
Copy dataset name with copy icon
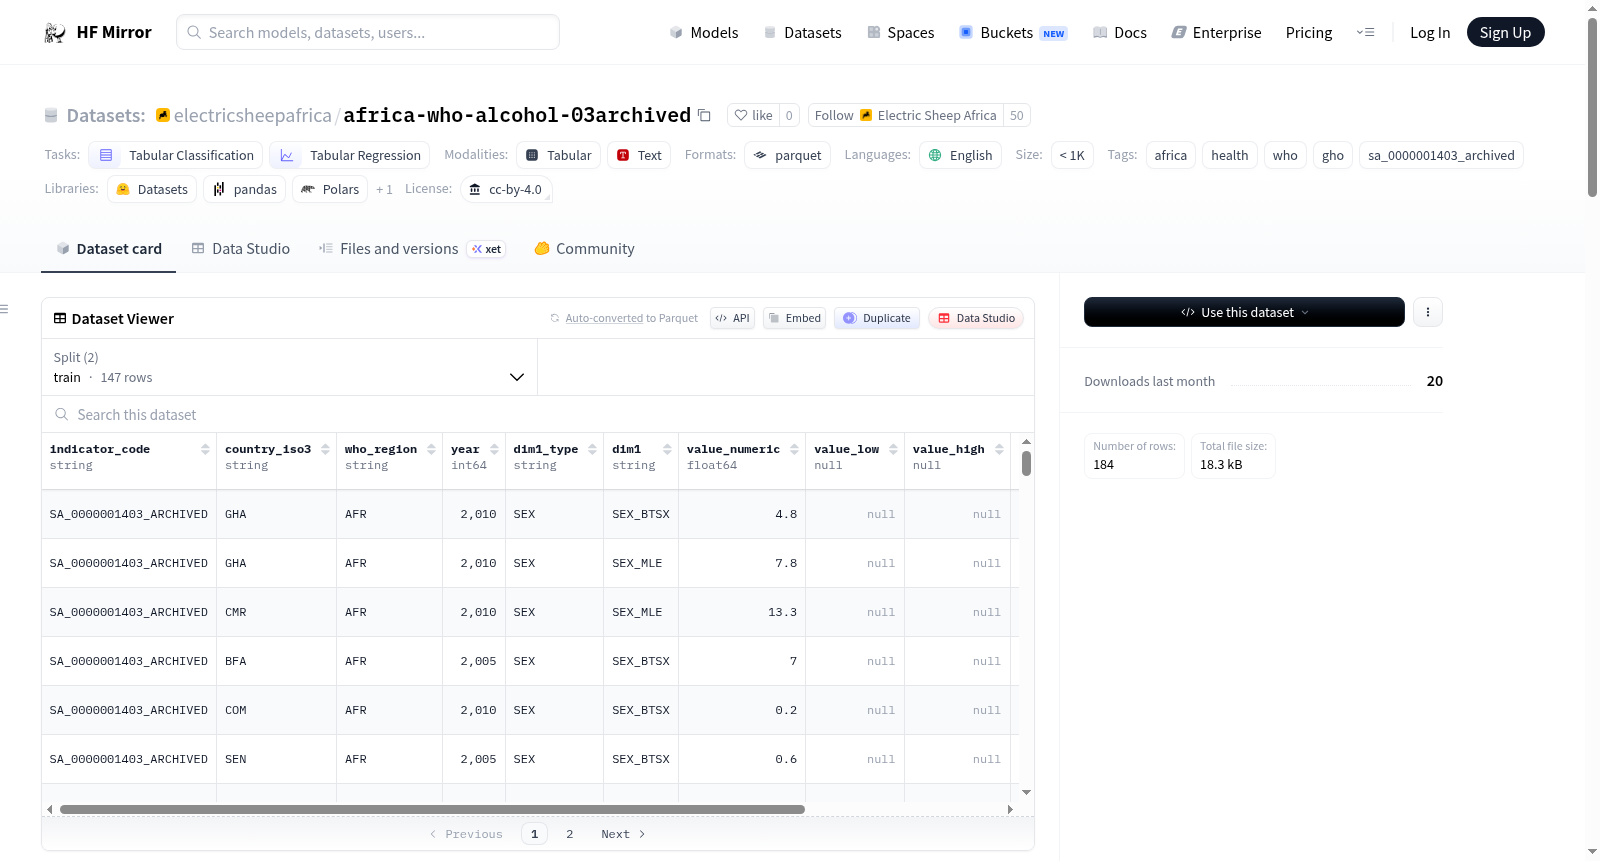click(704, 115)
